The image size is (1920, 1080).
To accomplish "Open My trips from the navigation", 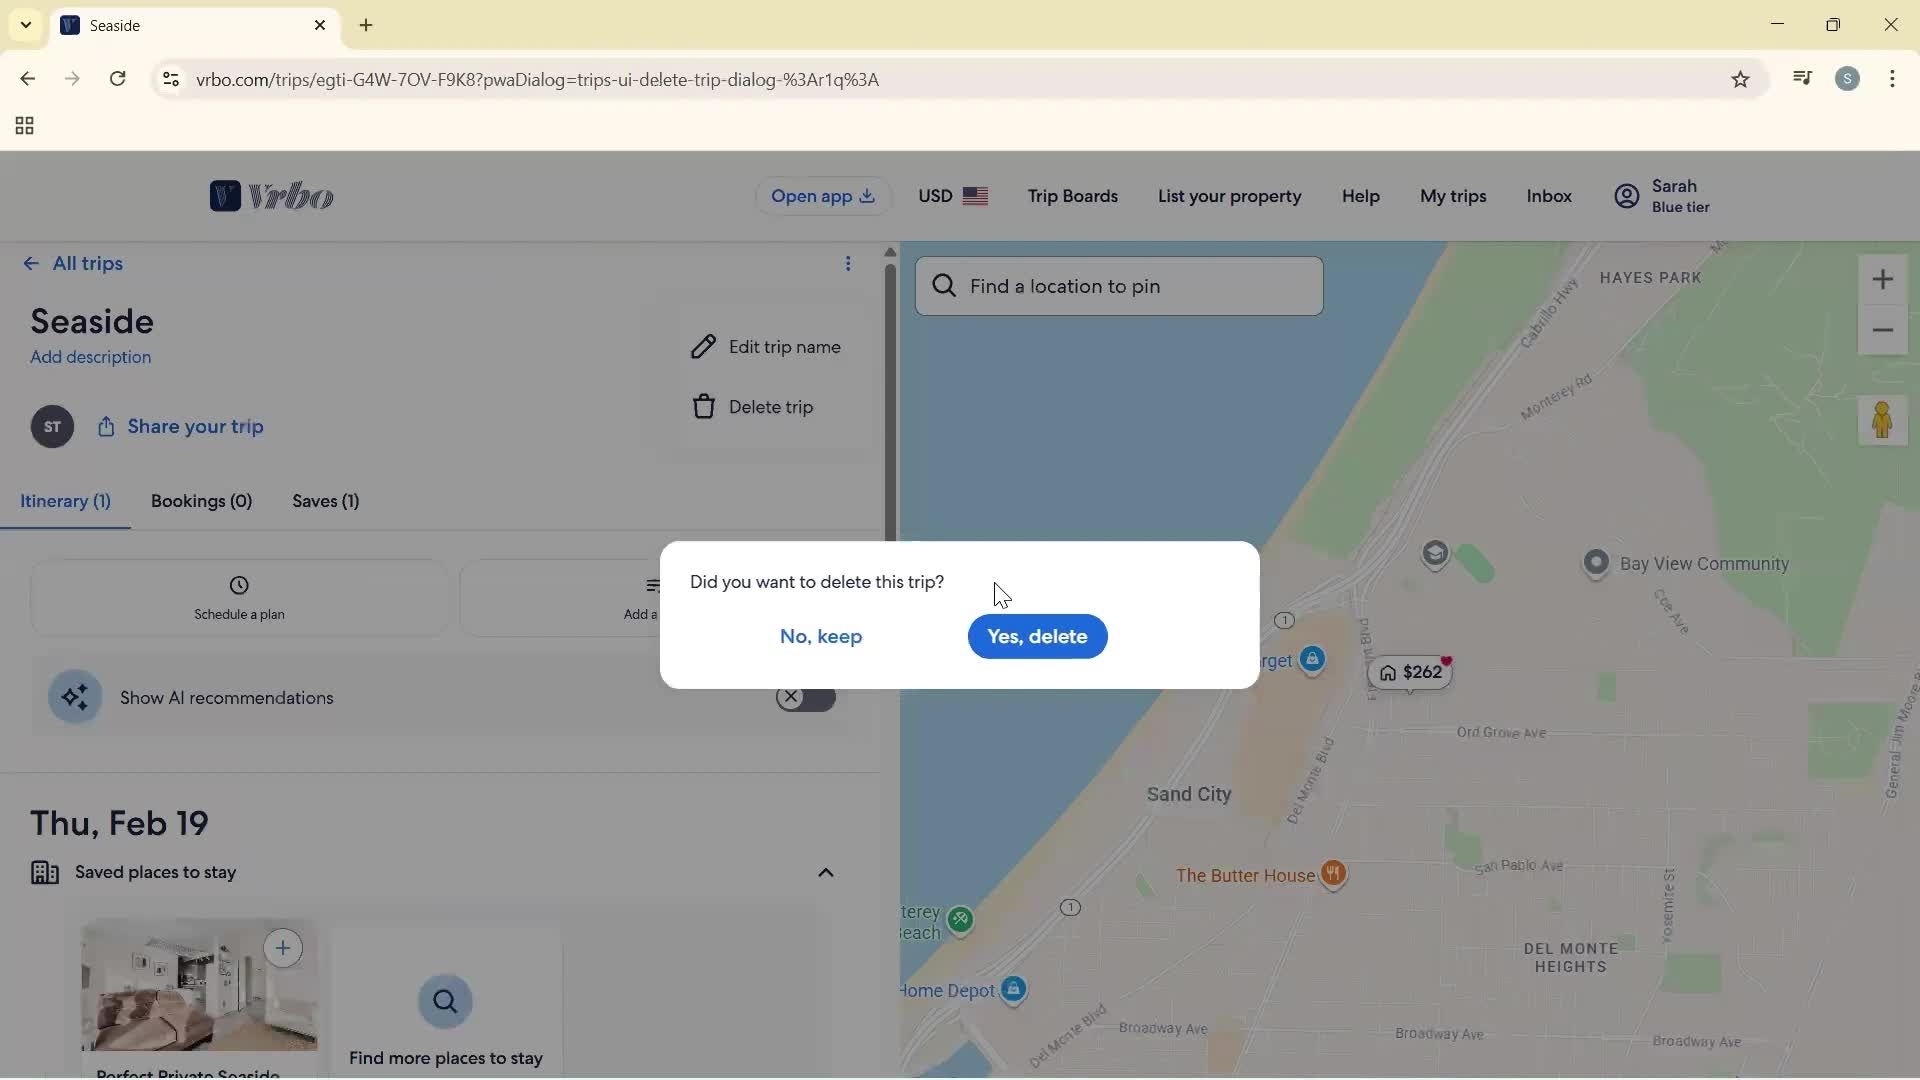I will tap(1452, 196).
